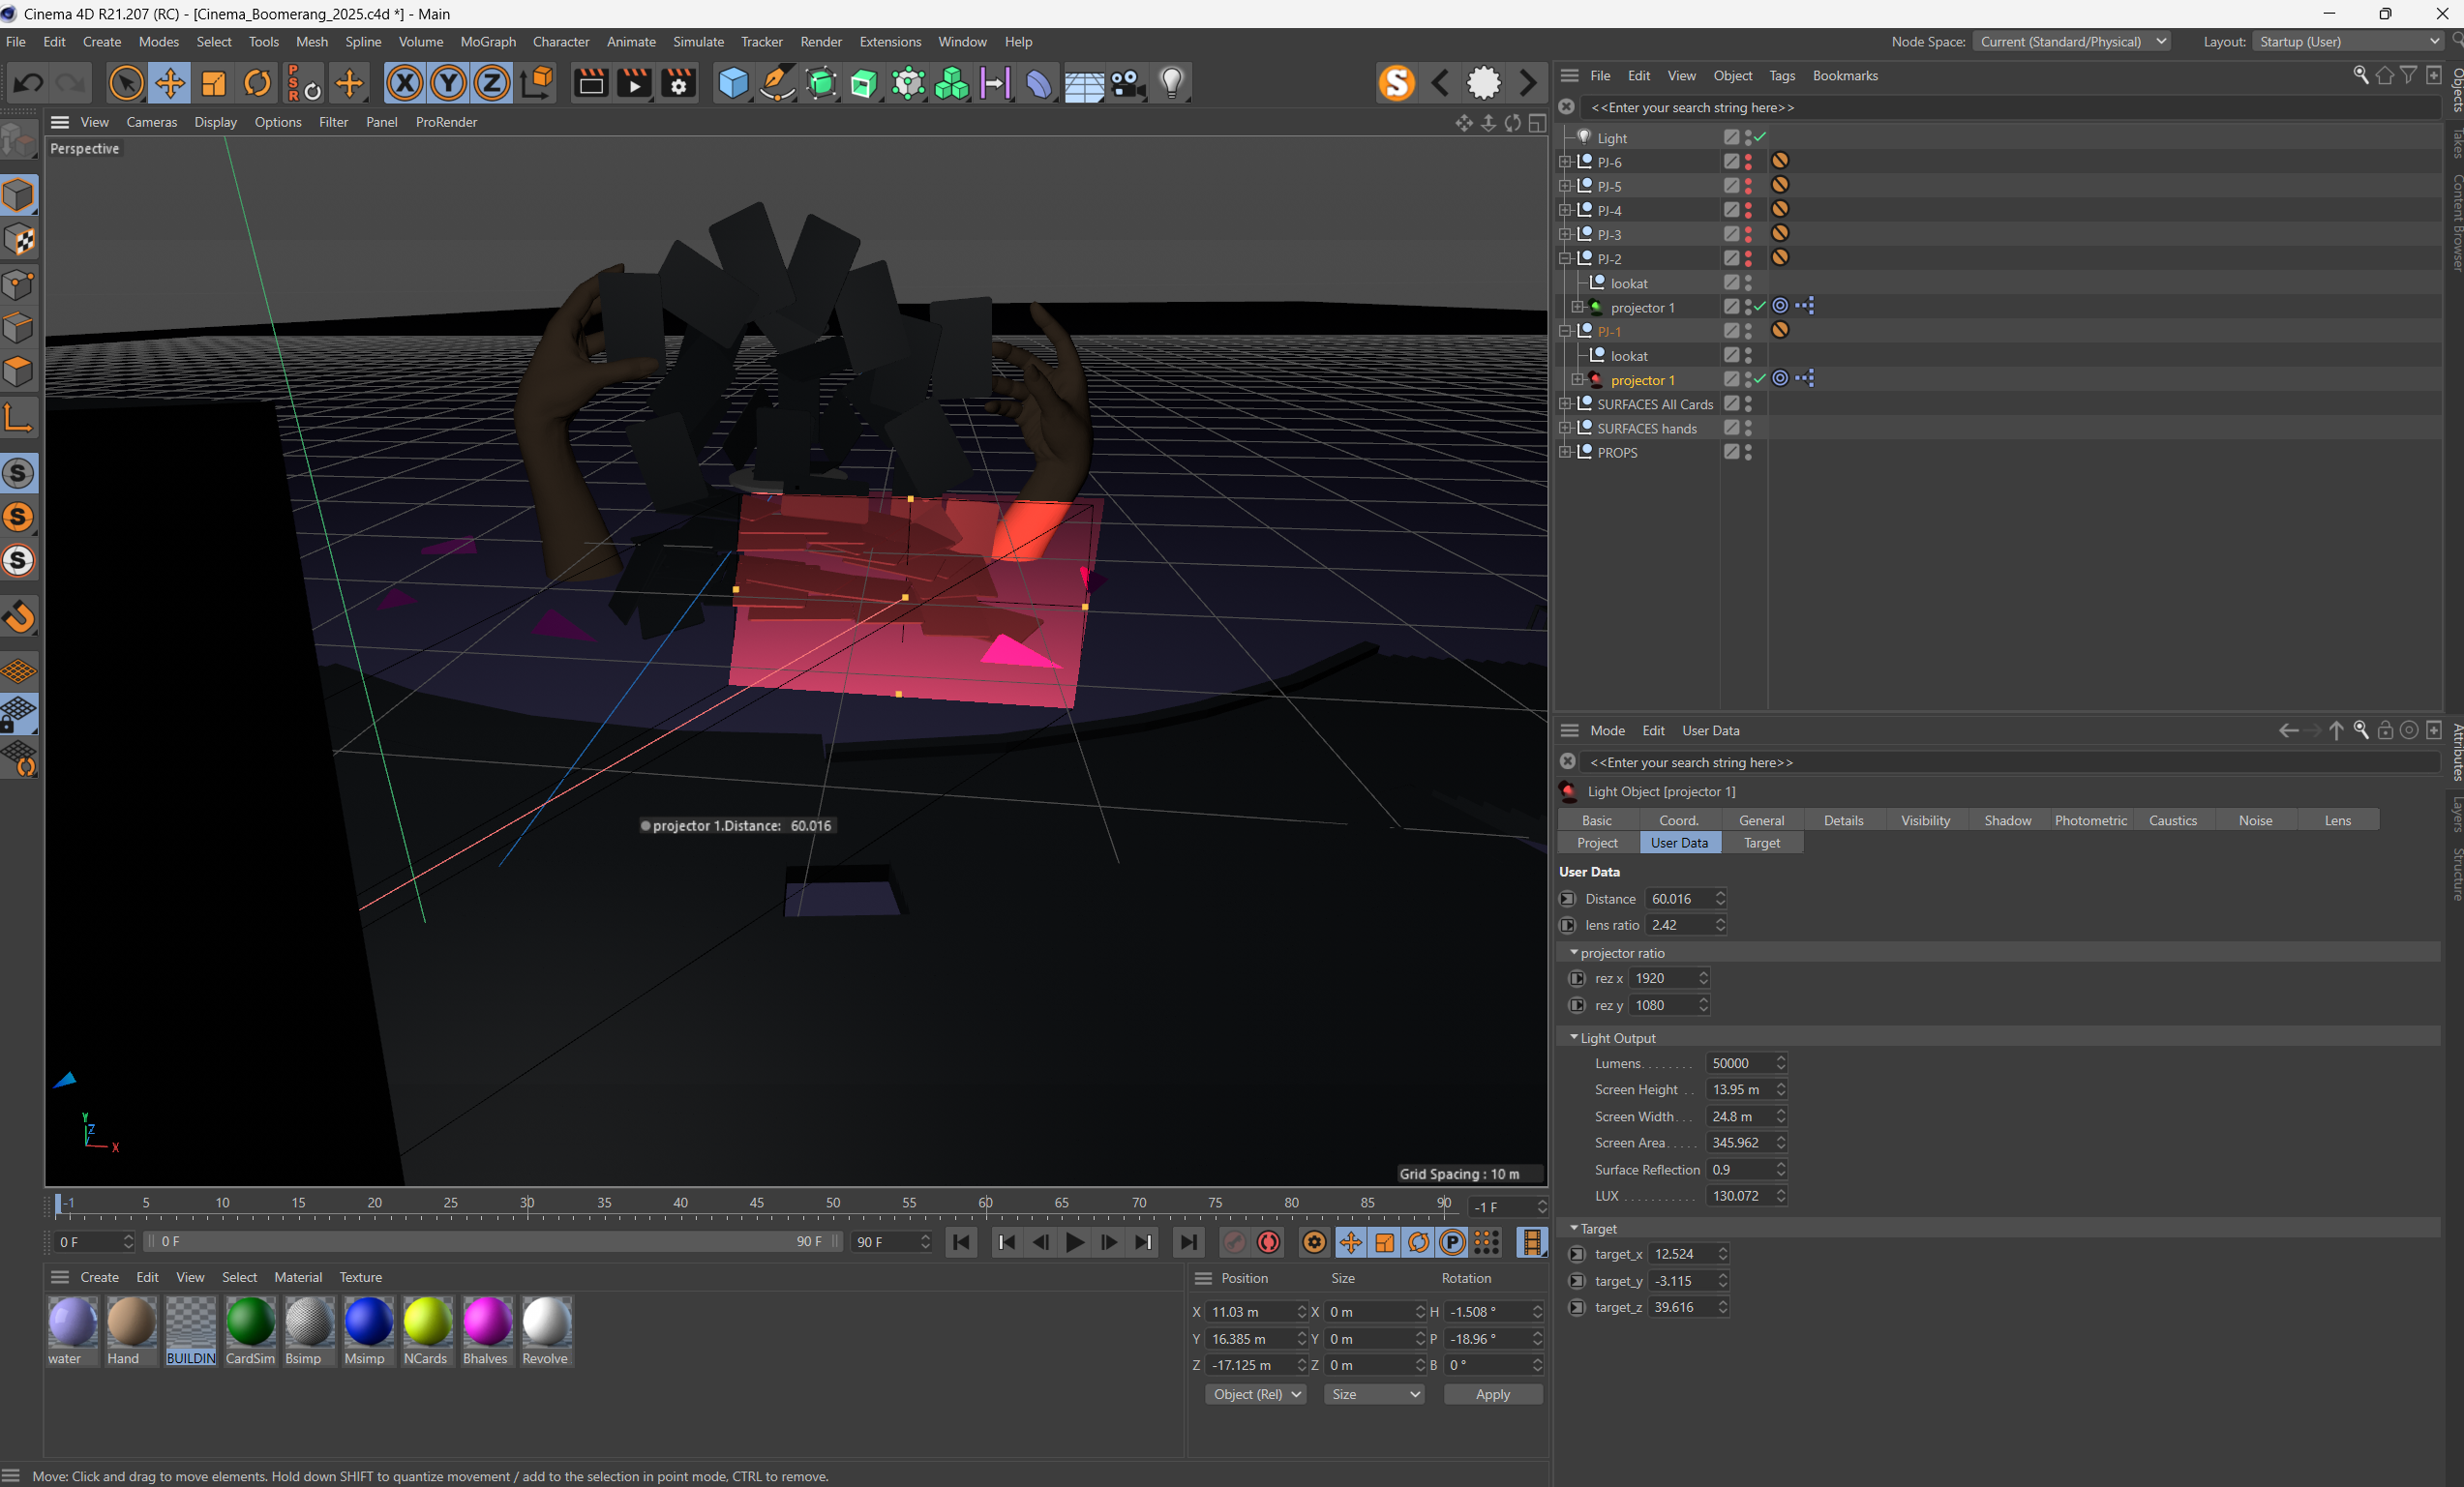Open Edit Render Settings clapperboard icon
The width and height of the screenshot is (2464, 1487).
(679, 83)
